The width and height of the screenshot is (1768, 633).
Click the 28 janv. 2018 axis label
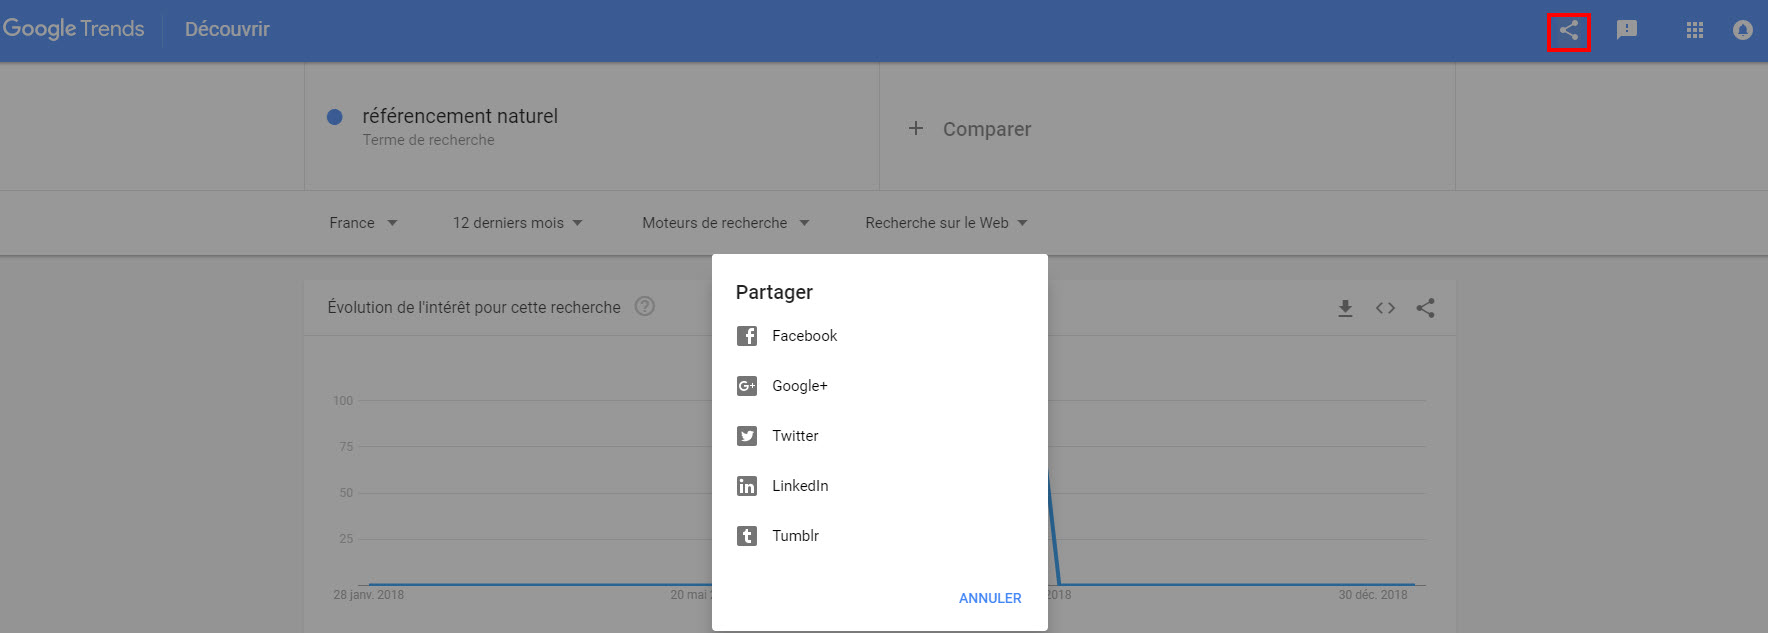(369, 595)
